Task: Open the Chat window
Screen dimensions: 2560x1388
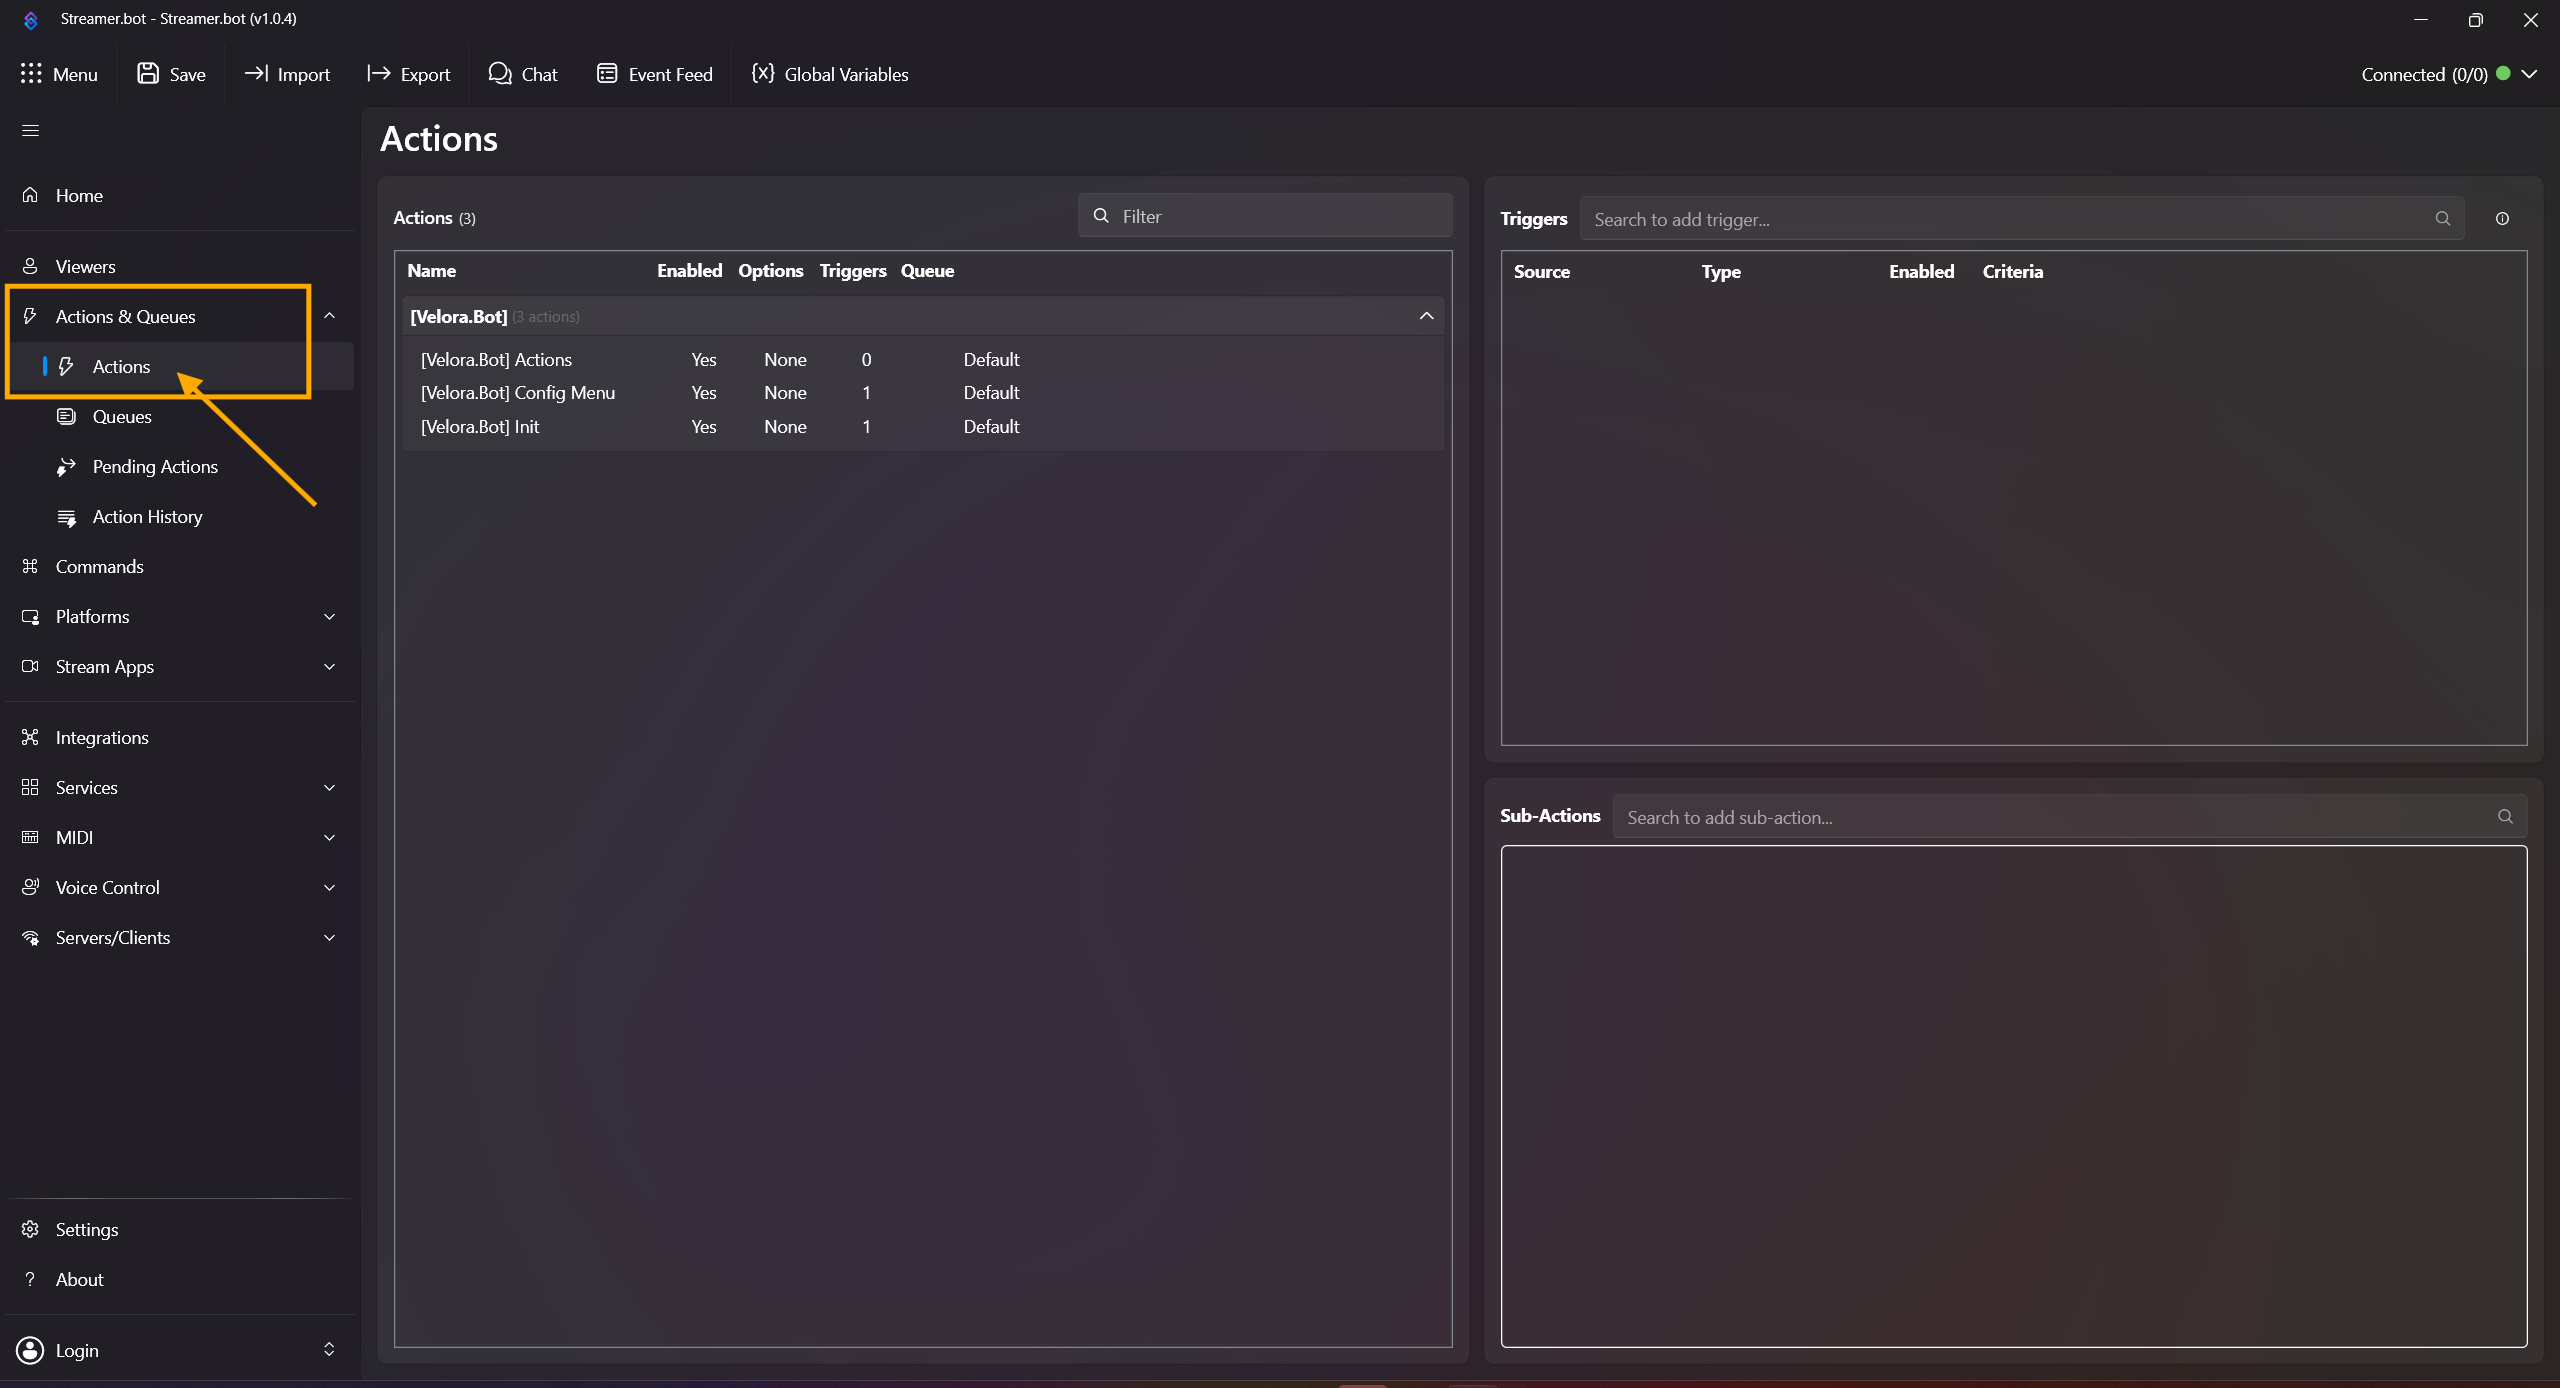Action: [x=522, y=74]
